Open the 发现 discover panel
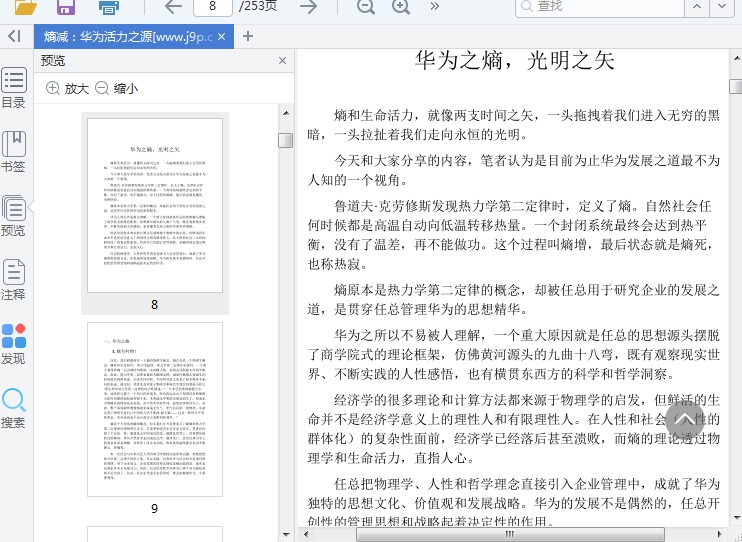742x542 pixels. (14, 344)
